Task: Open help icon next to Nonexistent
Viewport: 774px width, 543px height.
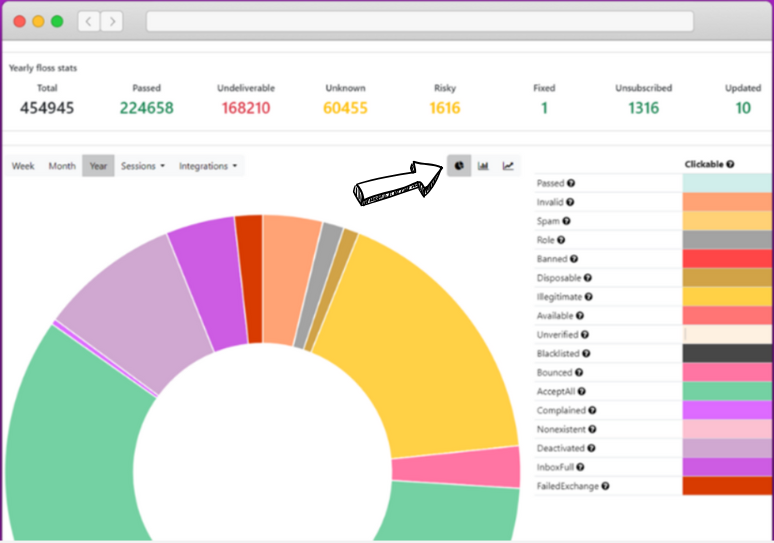Action: 592,429
